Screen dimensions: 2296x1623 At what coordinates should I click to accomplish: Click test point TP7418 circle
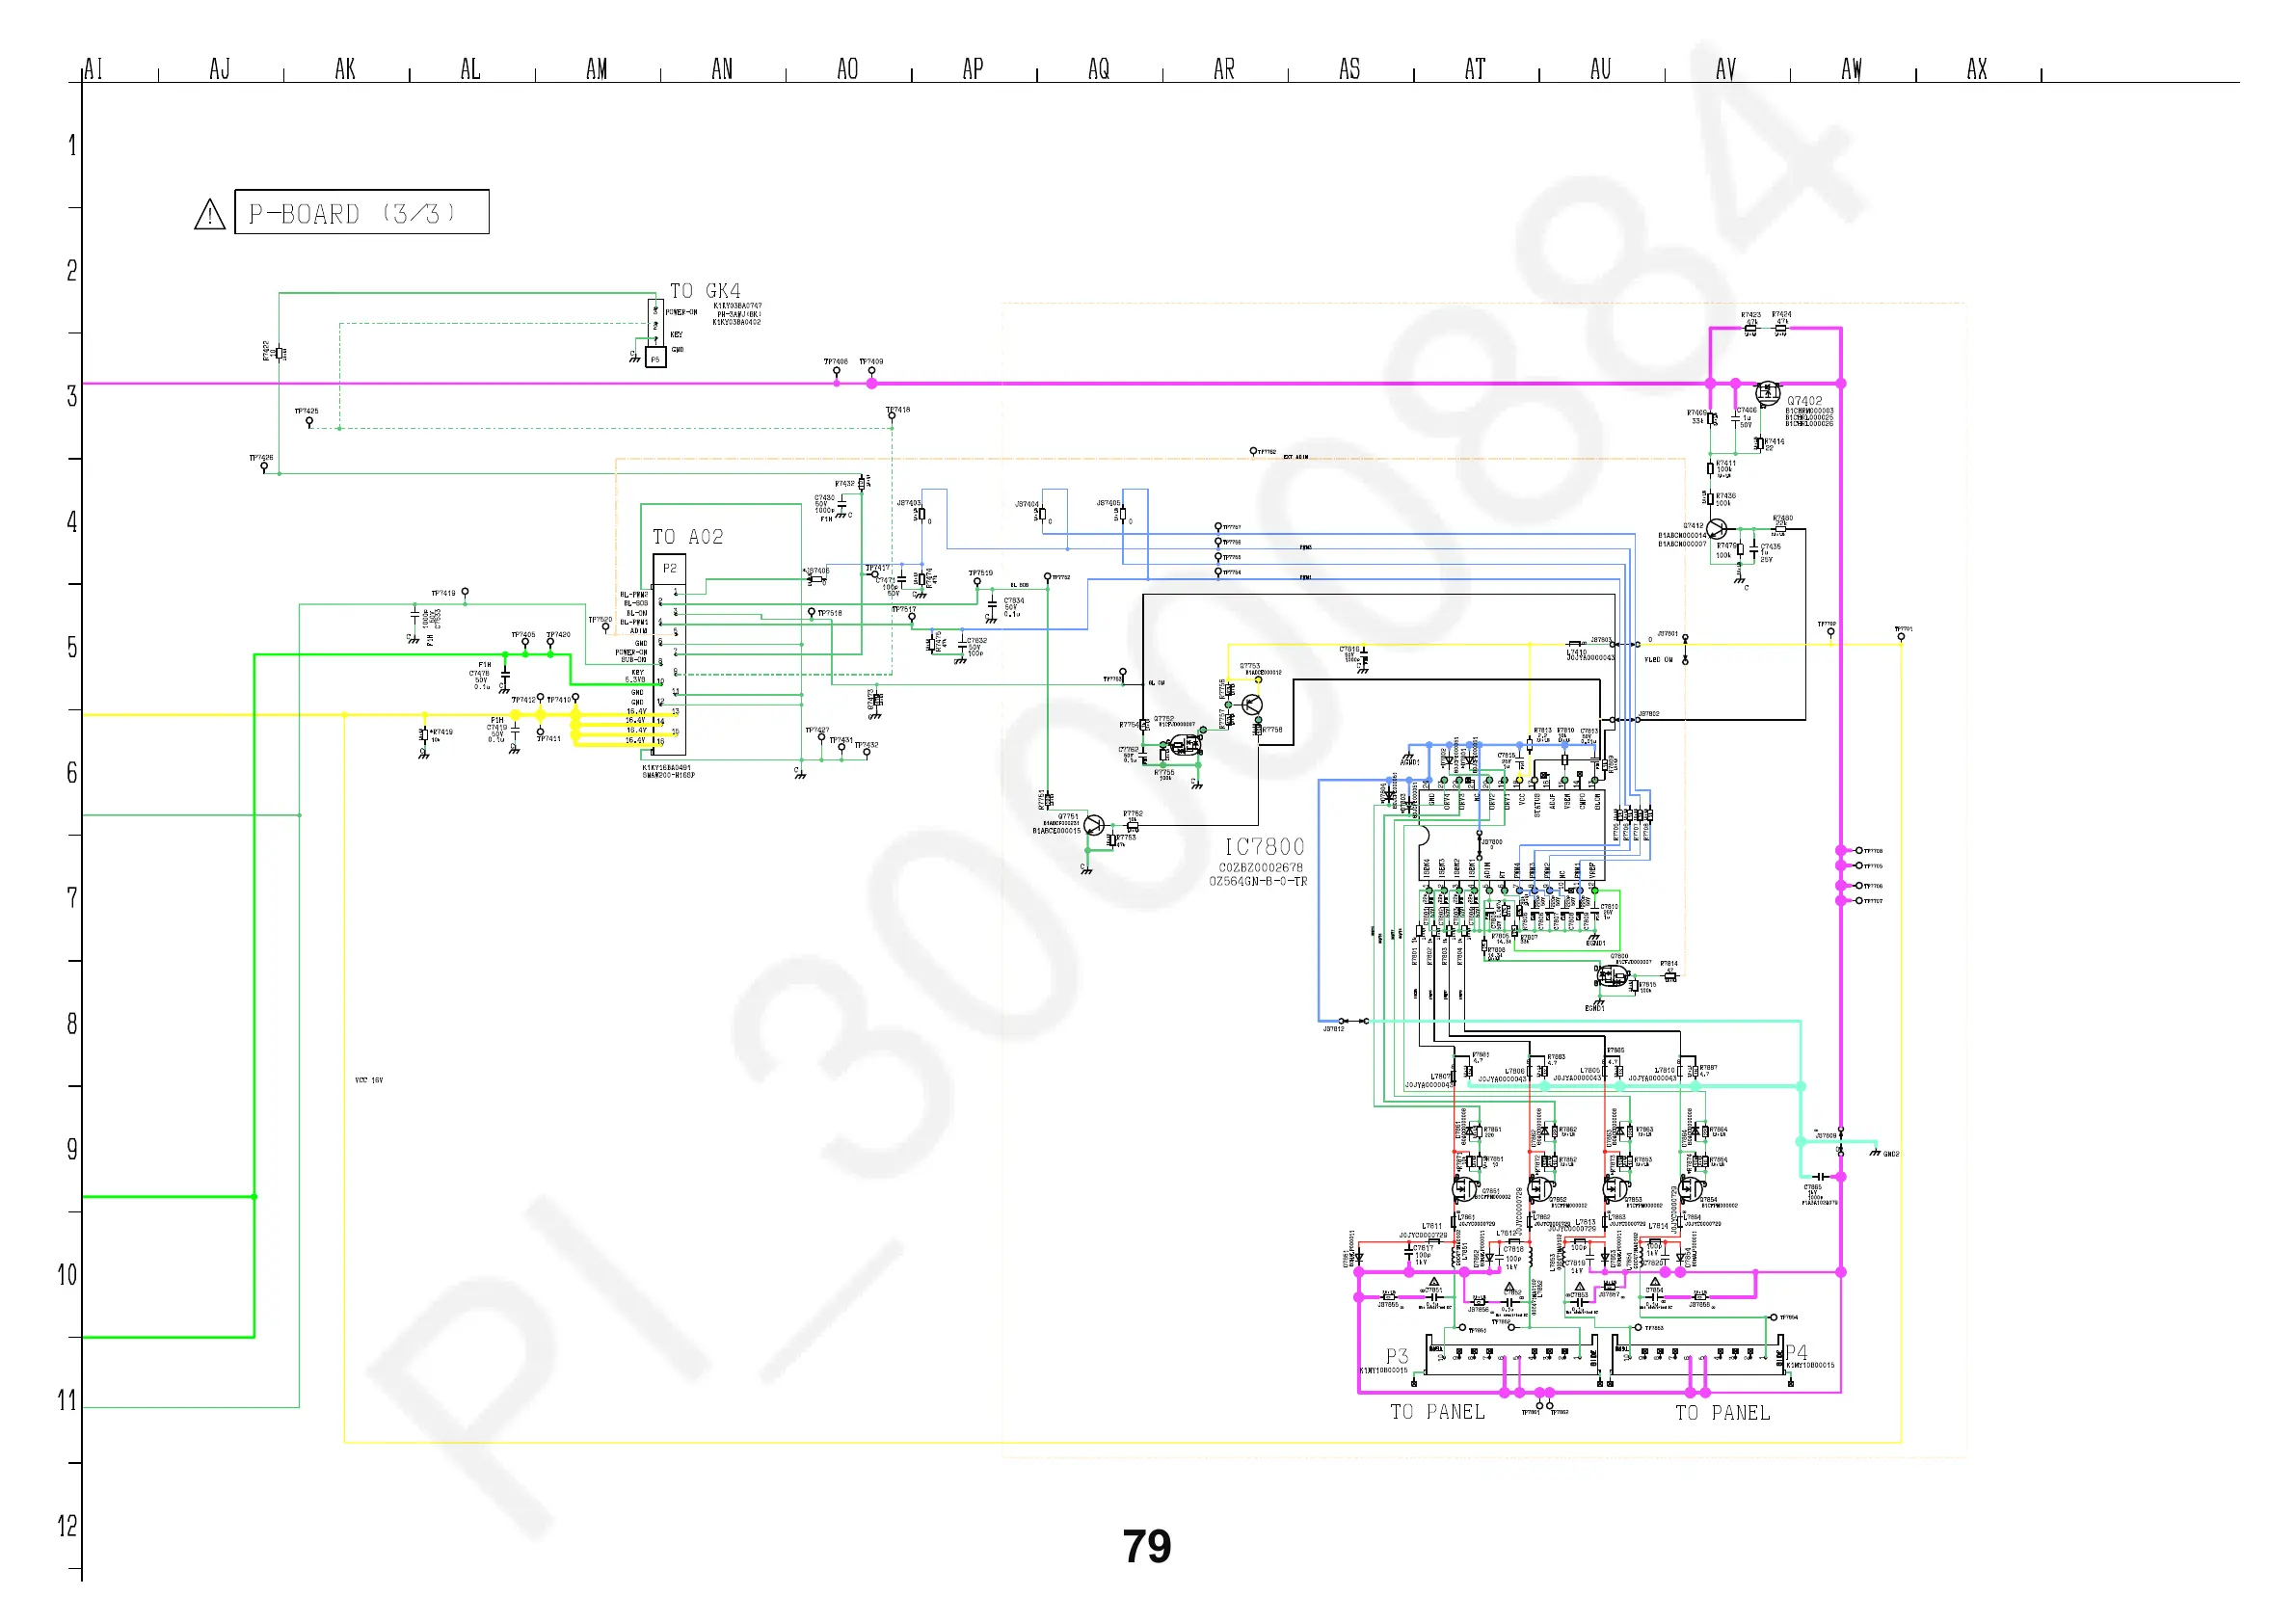coord(891,417)
